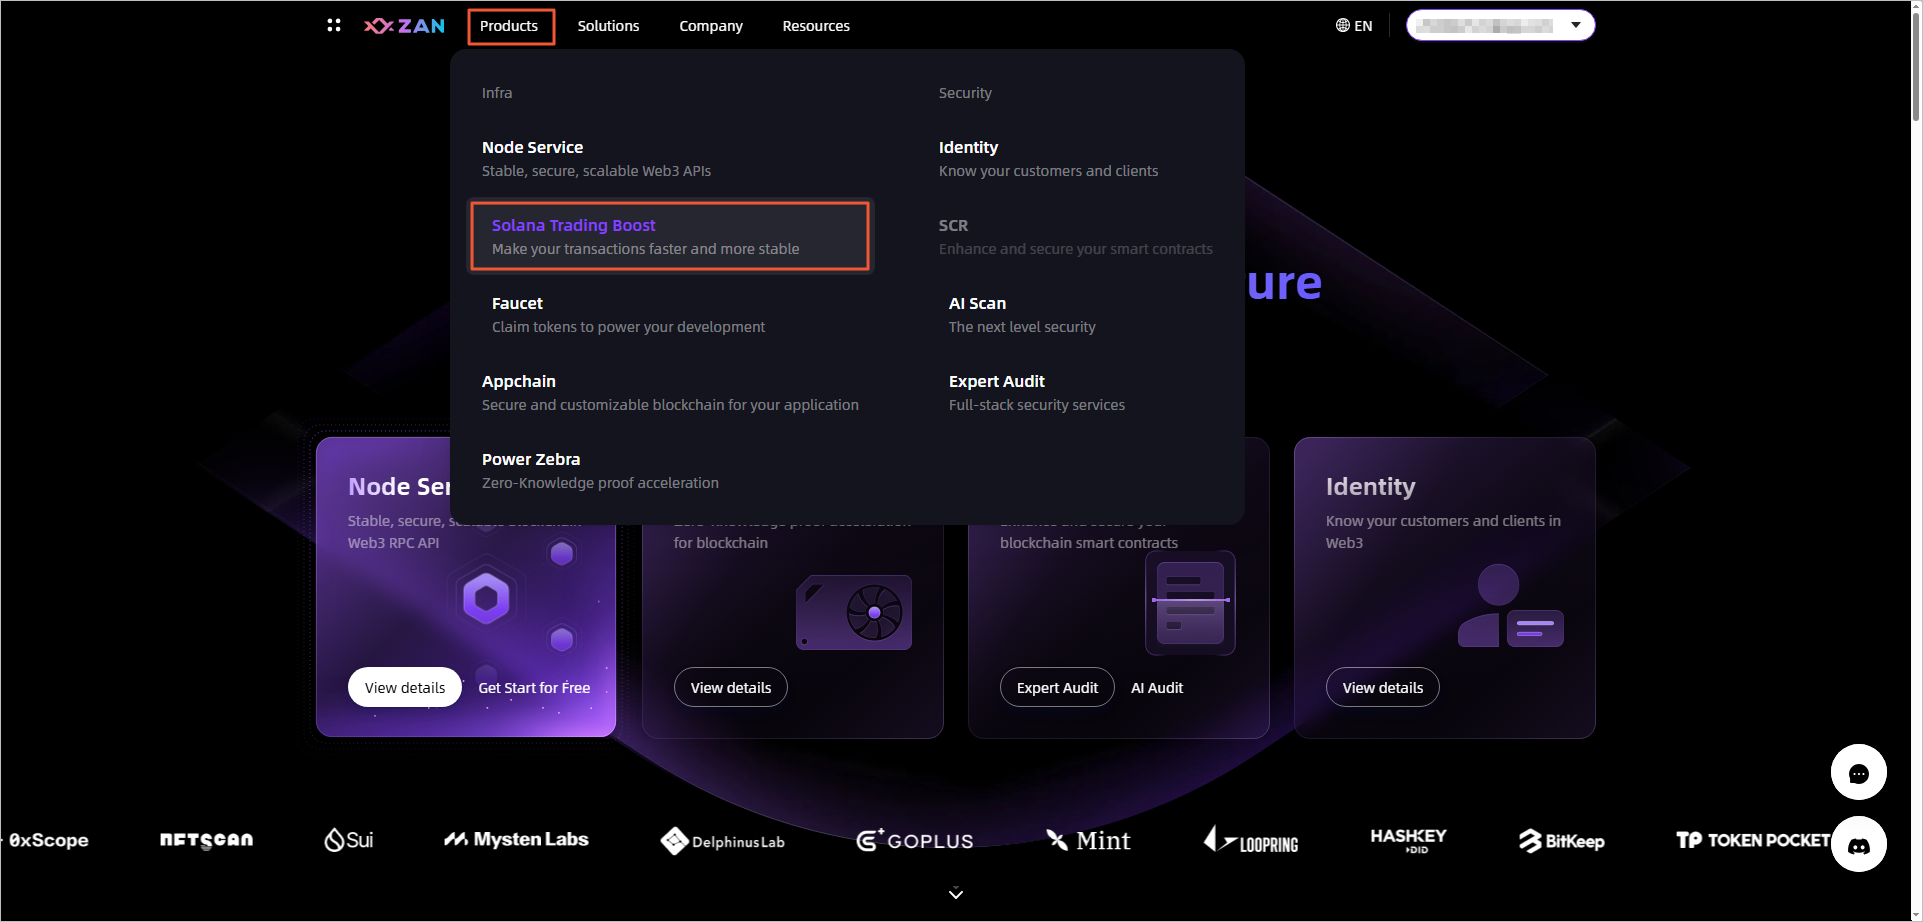Click Expert Audit button on card

click(x=1057, y=687)
